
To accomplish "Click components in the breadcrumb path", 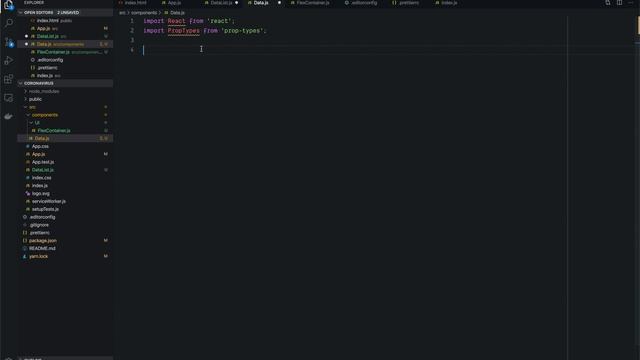I will coord(144,13).
